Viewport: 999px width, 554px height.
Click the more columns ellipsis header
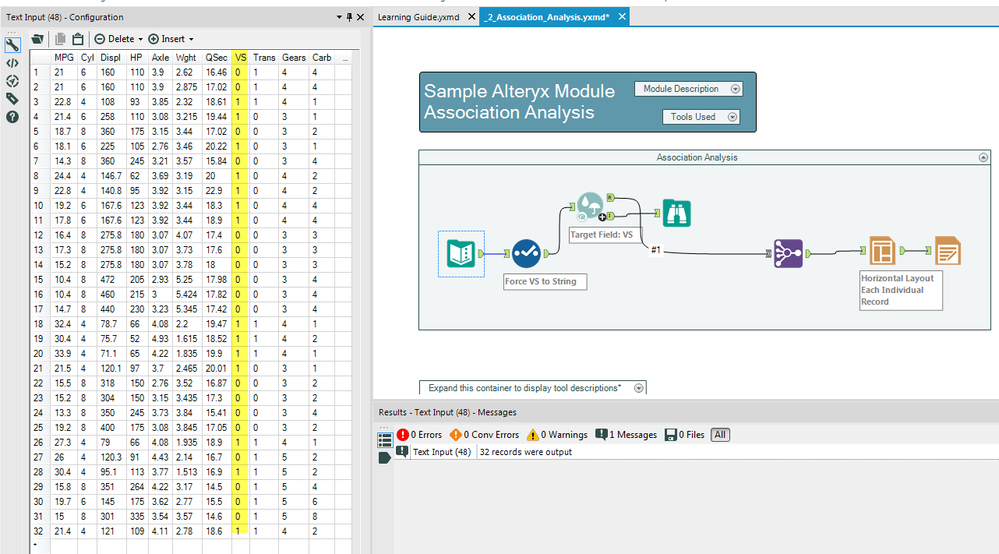tap(345, 58)
